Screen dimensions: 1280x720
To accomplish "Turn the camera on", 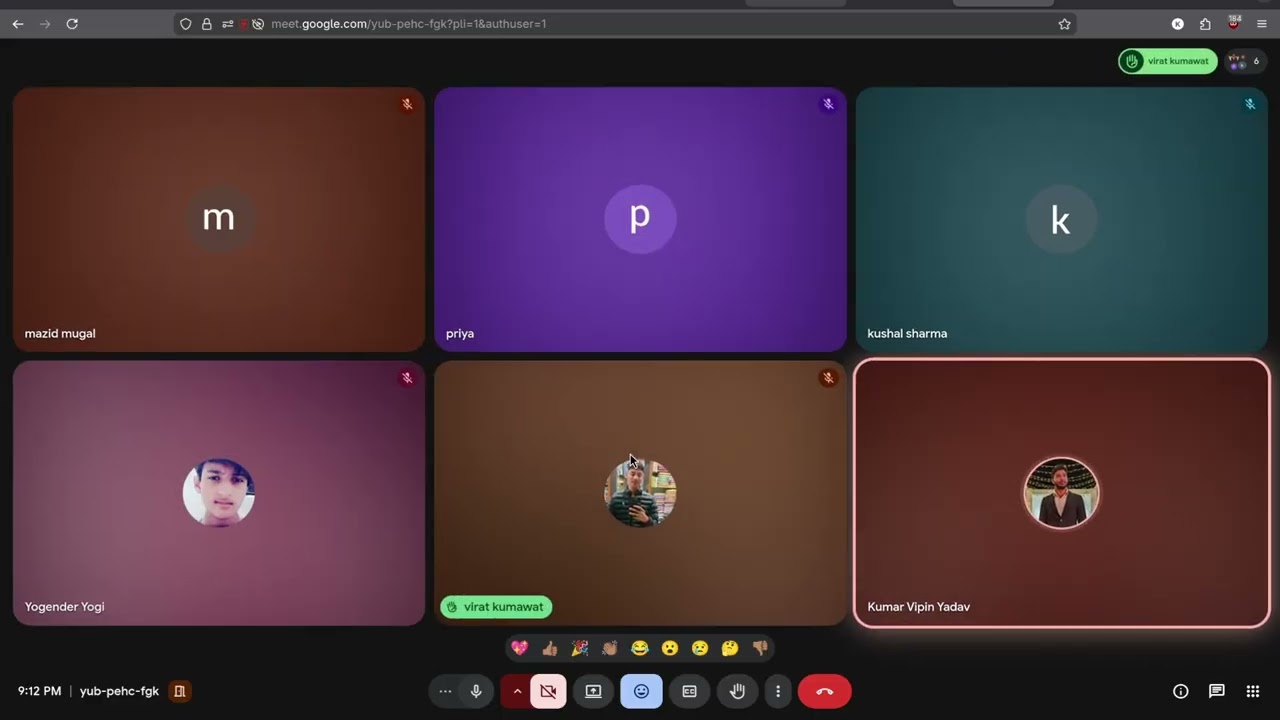I will pyautogui.click(x=548, y=691).
